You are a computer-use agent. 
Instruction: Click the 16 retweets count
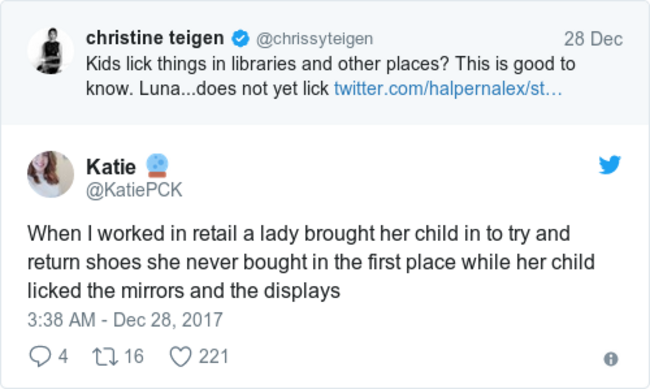(x=134, y=357)
